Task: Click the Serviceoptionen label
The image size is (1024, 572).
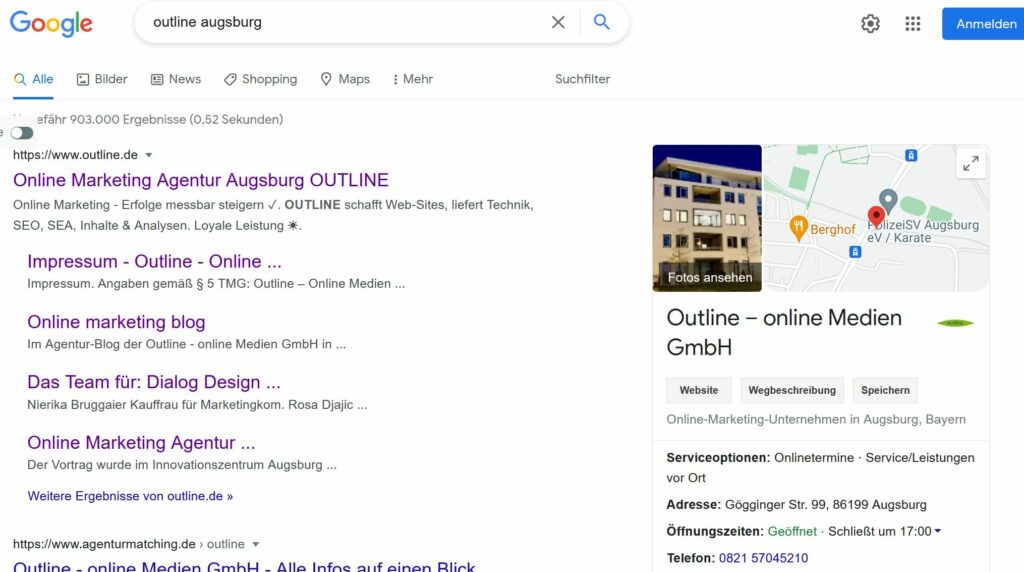Action: (x=718, y=458)
